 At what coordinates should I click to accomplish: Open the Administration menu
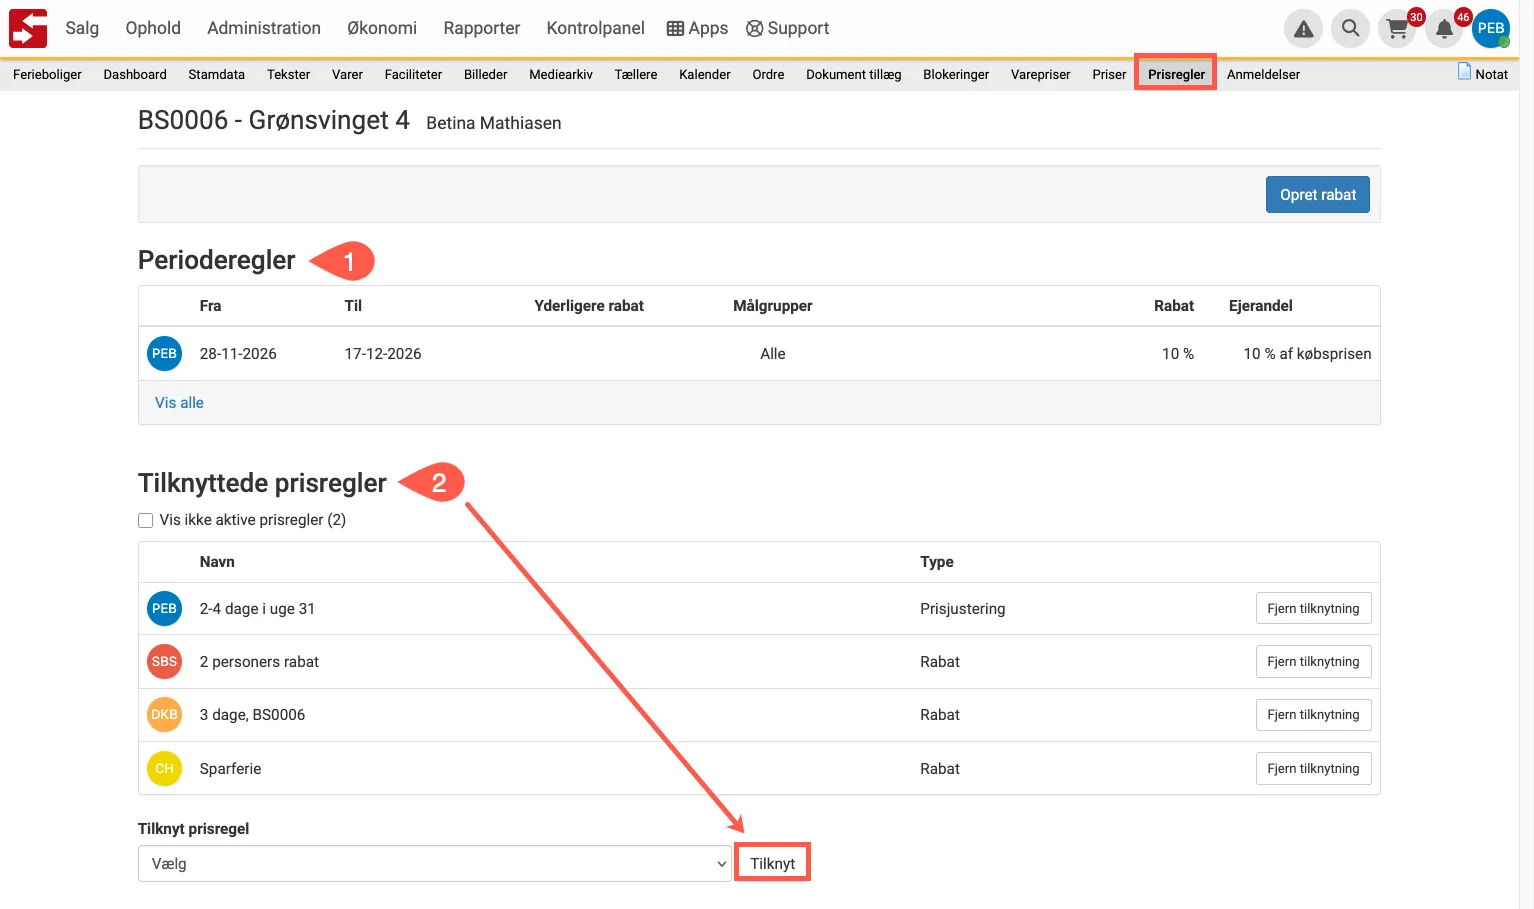(264, 28)
